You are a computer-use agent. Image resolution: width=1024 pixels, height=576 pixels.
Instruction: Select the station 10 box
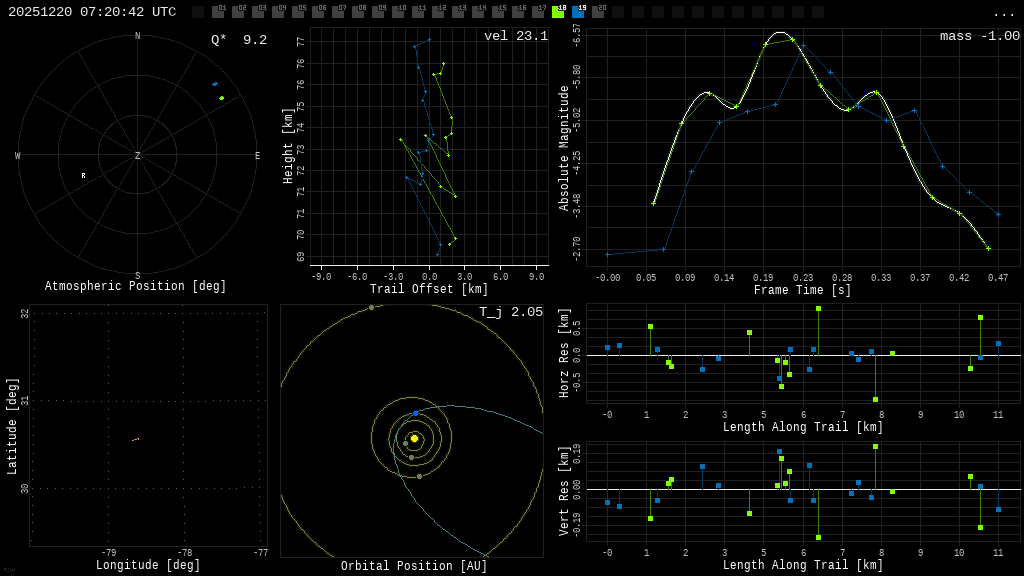point(398,12)
